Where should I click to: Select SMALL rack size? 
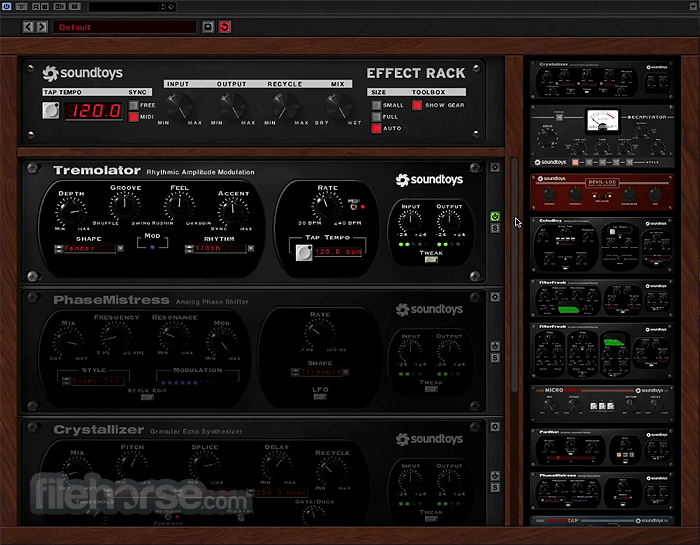click(x=376, y=105)
